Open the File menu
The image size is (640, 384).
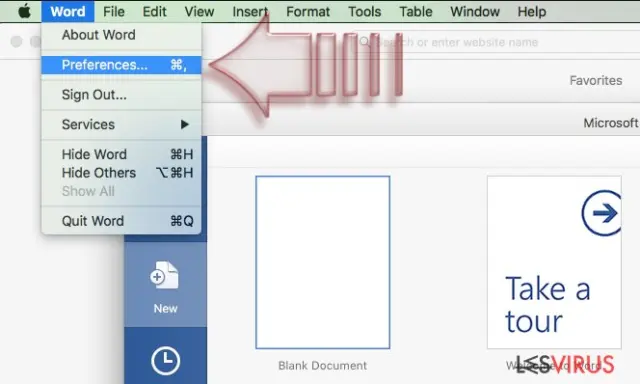114,11
